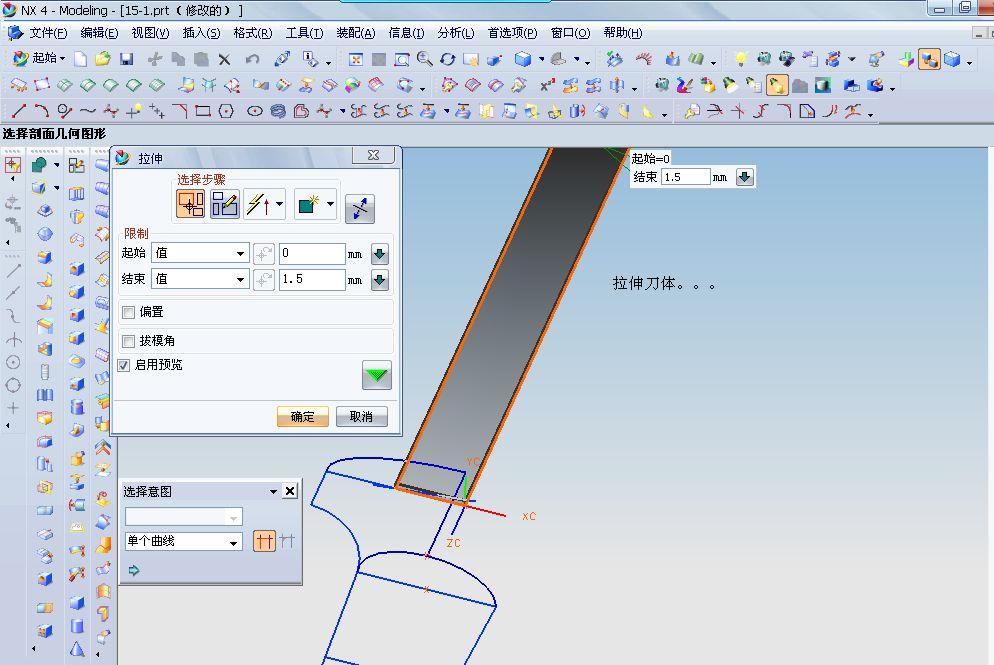
Task: Click the Undo arrow icon
Action: coord(252,59)
